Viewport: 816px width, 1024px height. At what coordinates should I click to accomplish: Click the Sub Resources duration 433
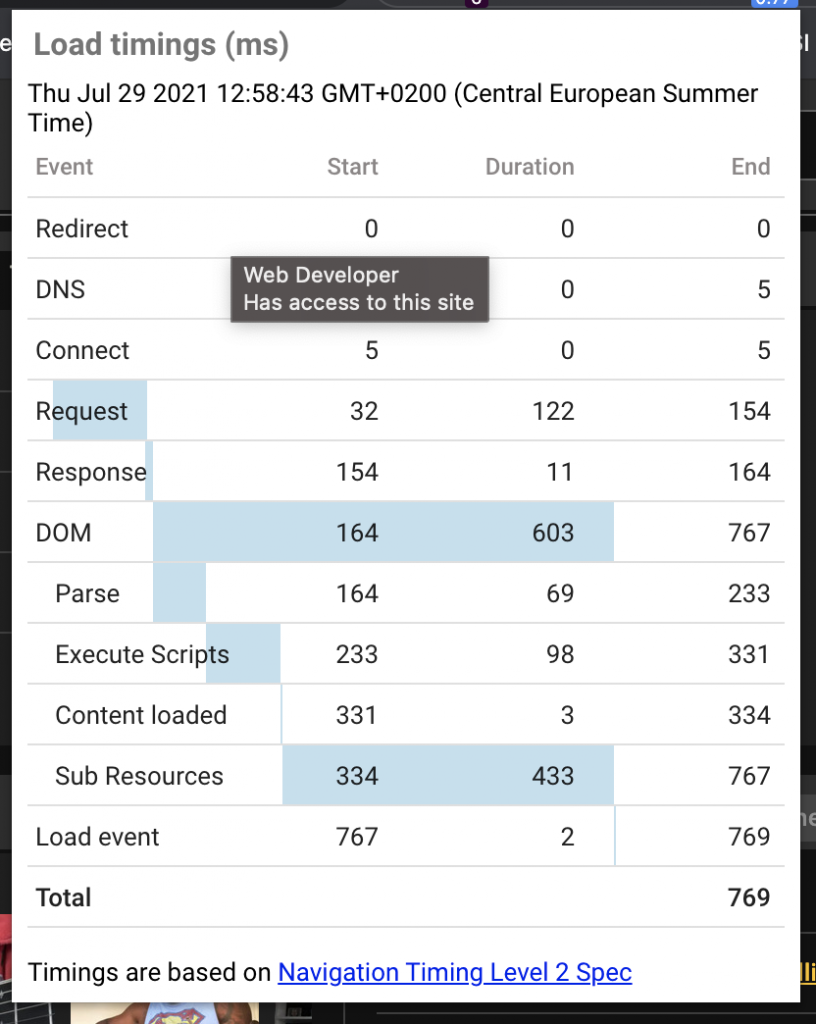click(x=553, y=776)
